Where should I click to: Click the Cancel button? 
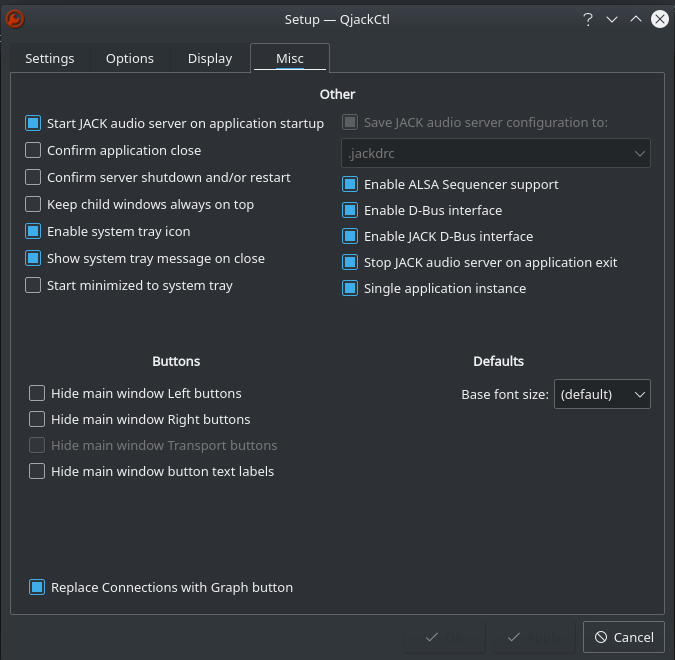coord(623,637)
